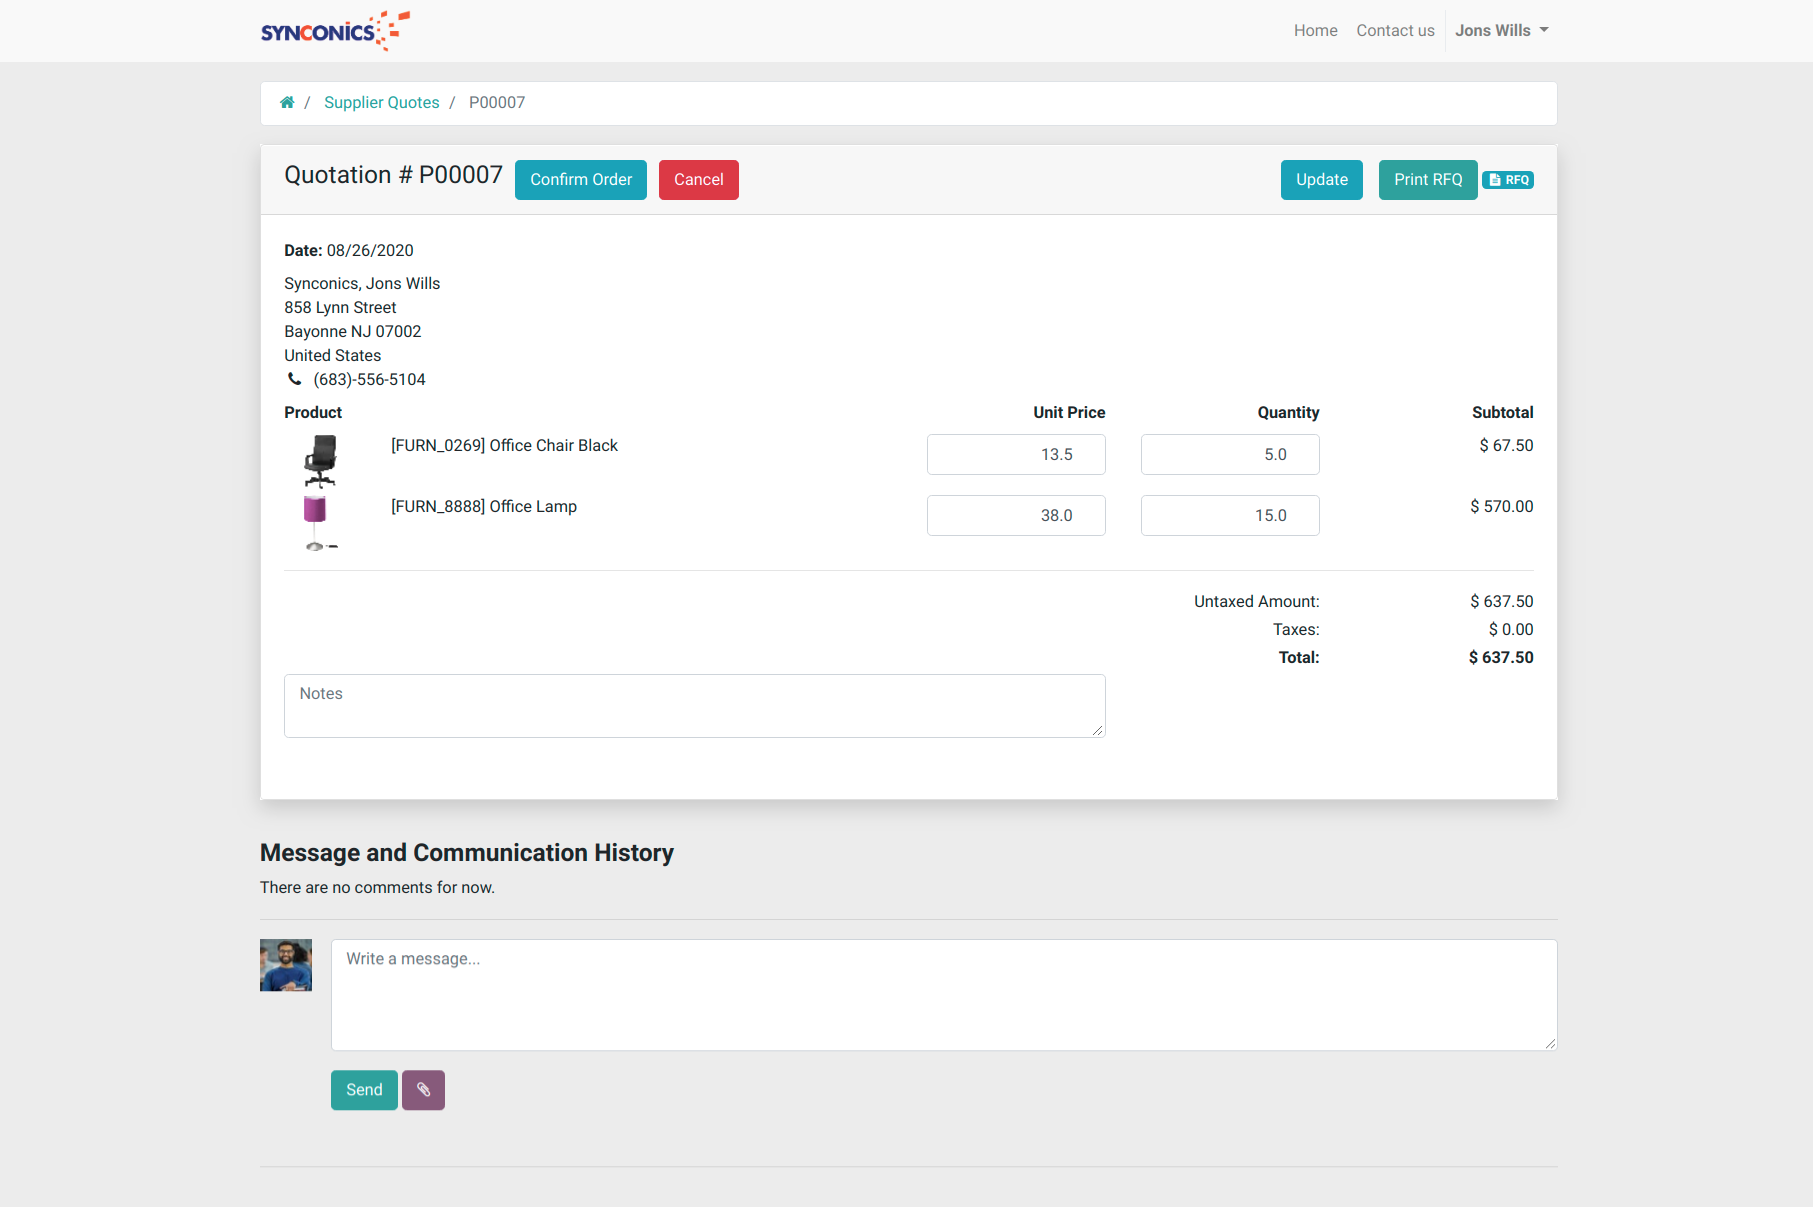Click the Print RFQ button

(x=1427, y=180)
